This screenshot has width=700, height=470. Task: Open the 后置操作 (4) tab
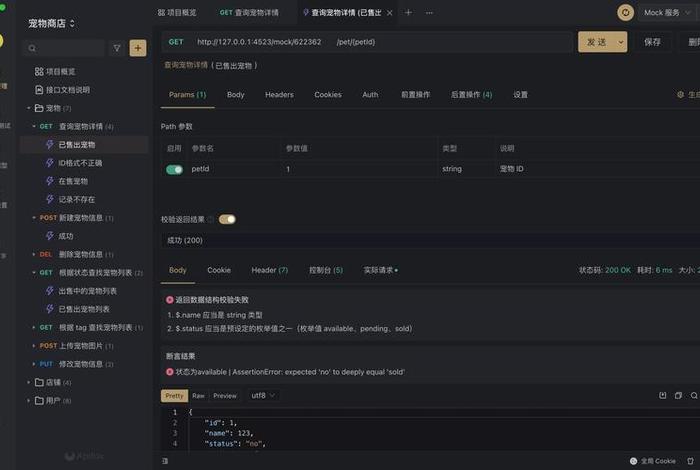[x=471, y=95]
